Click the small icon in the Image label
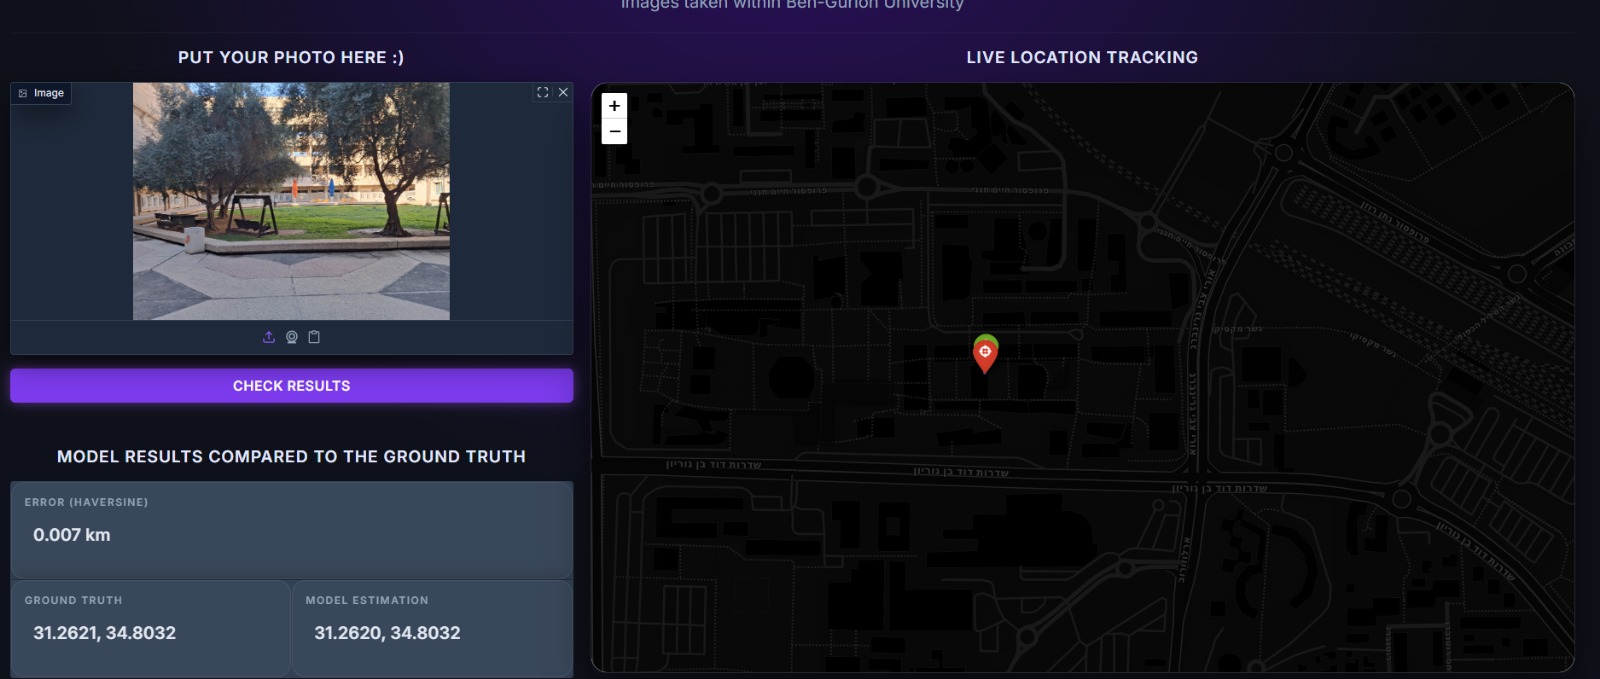The image size is (1600, 679). (x=23, y=93)
